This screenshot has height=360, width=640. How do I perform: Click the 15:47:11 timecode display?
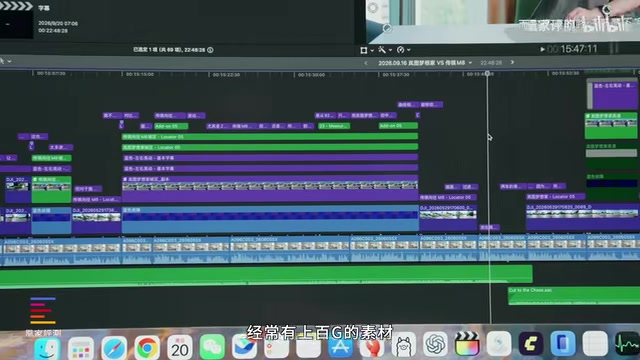click(579, 49)
